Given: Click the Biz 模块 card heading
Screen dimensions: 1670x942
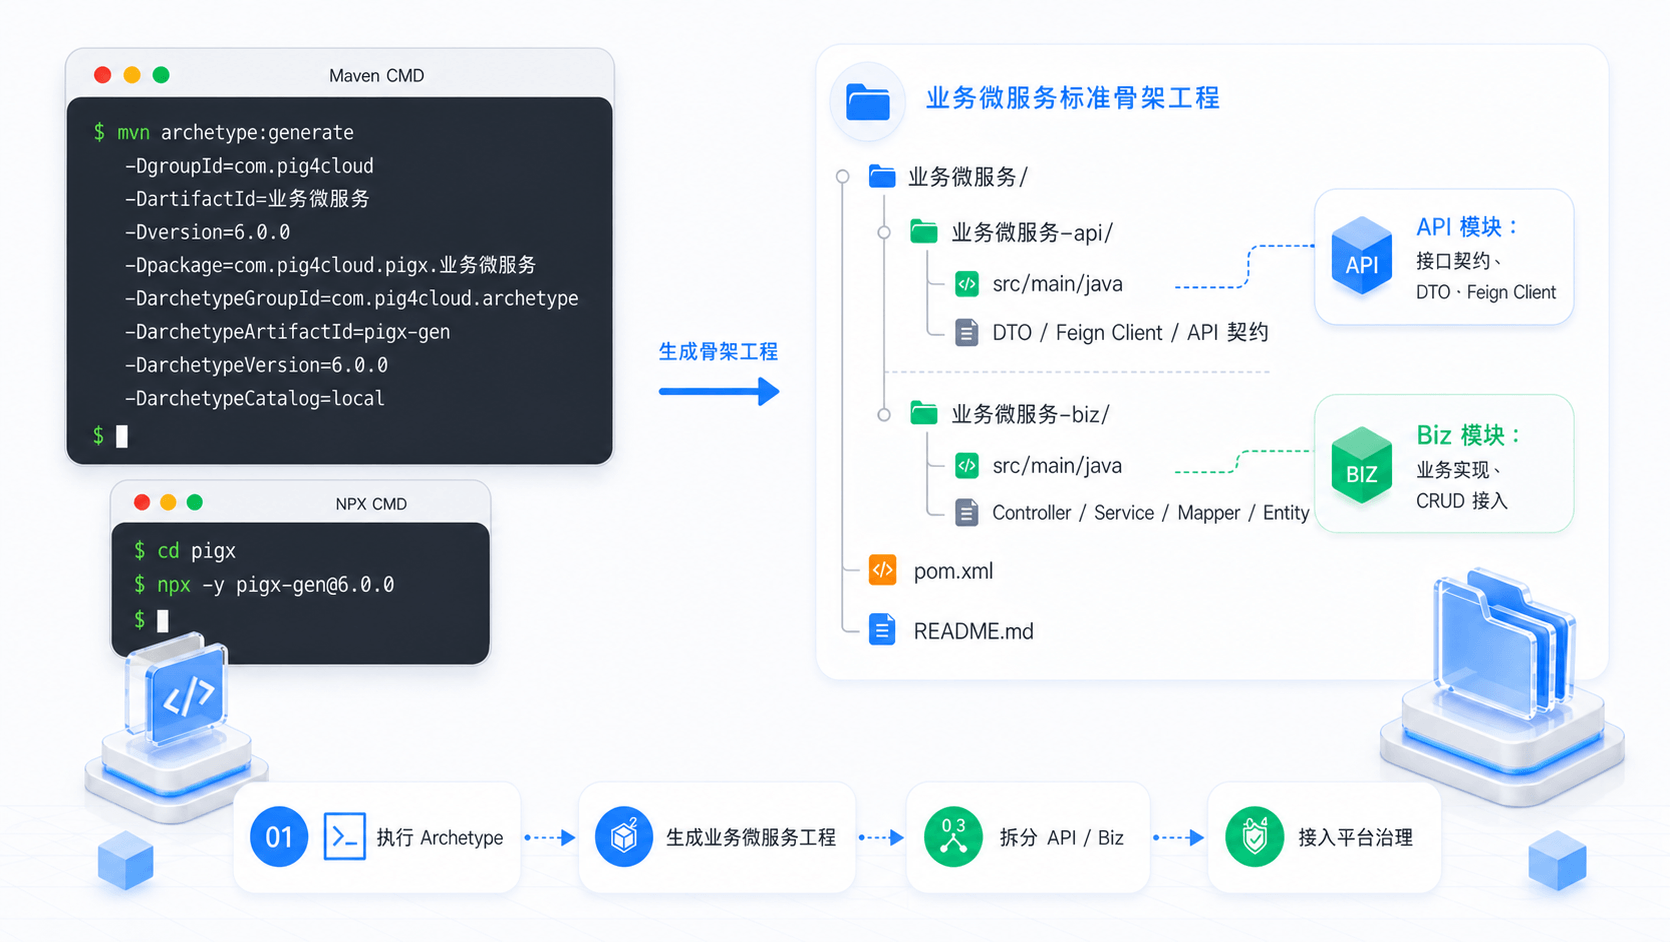Looking at the screenshot, I should point(1468,435).
